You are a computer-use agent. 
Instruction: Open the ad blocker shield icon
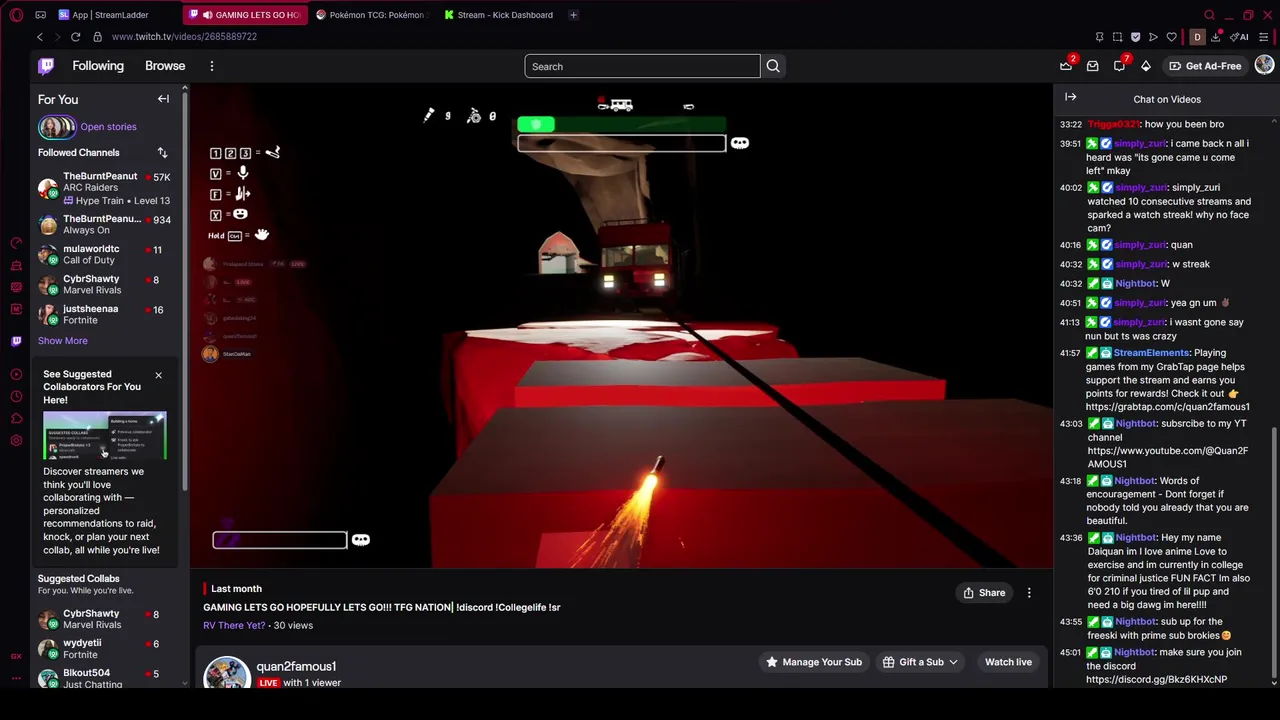click(x=1135, y=37)
